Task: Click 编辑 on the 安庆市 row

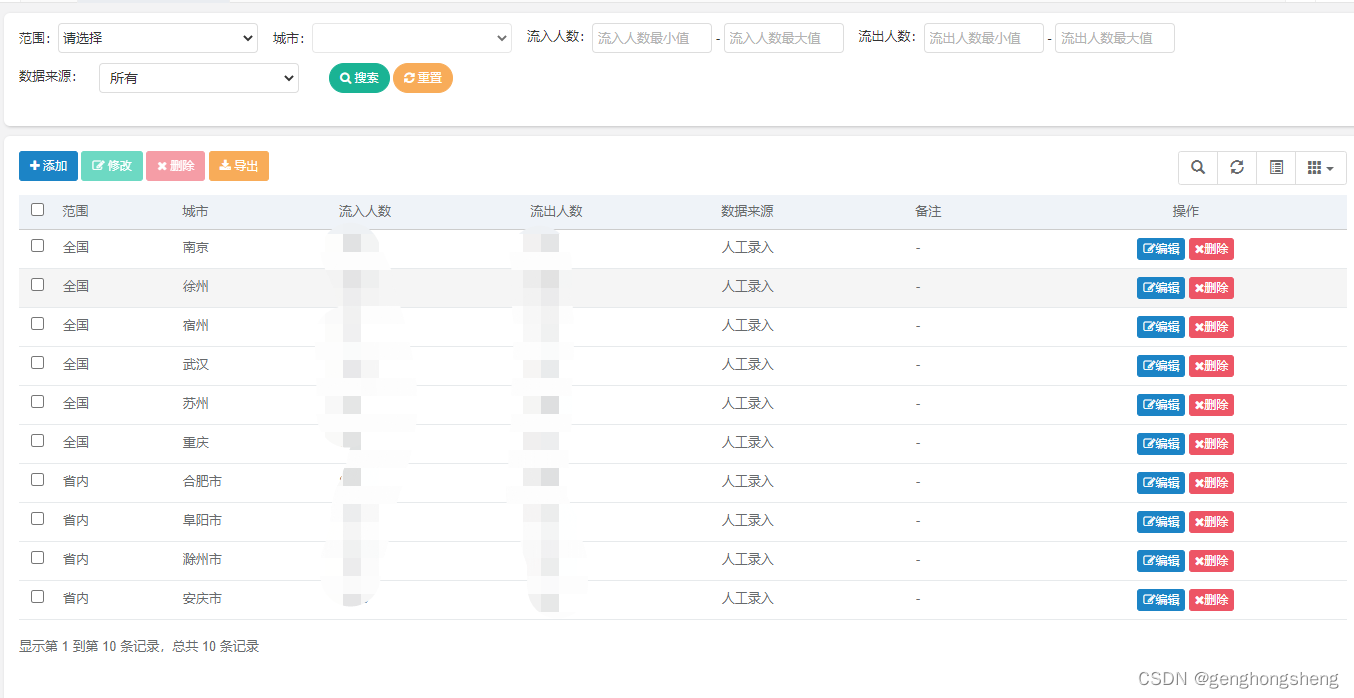Action: point(1160,599)
